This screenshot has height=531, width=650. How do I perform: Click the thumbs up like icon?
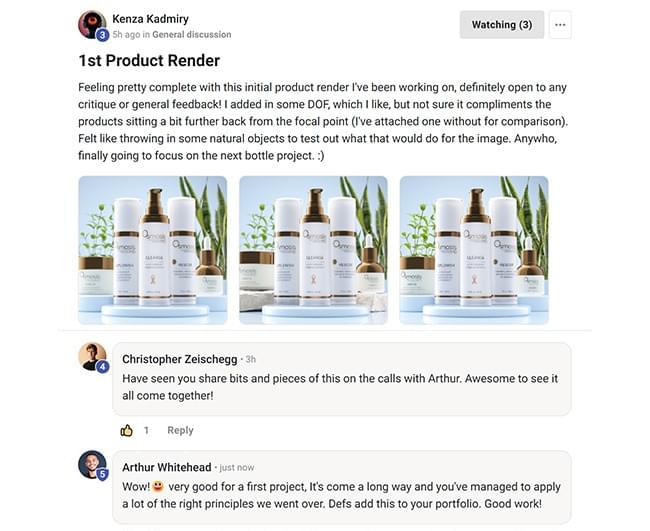[127, 431]
